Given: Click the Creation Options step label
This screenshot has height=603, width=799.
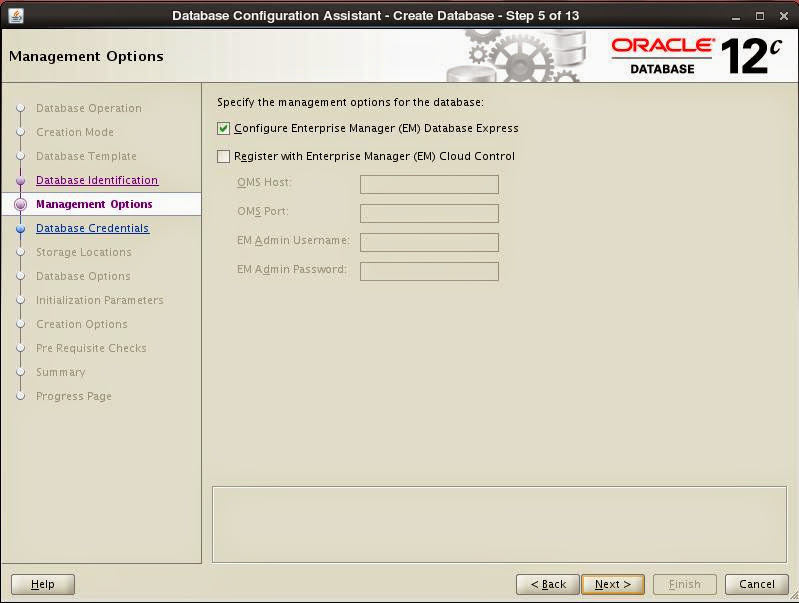Looking at the screenshot, I should [82, 324].
